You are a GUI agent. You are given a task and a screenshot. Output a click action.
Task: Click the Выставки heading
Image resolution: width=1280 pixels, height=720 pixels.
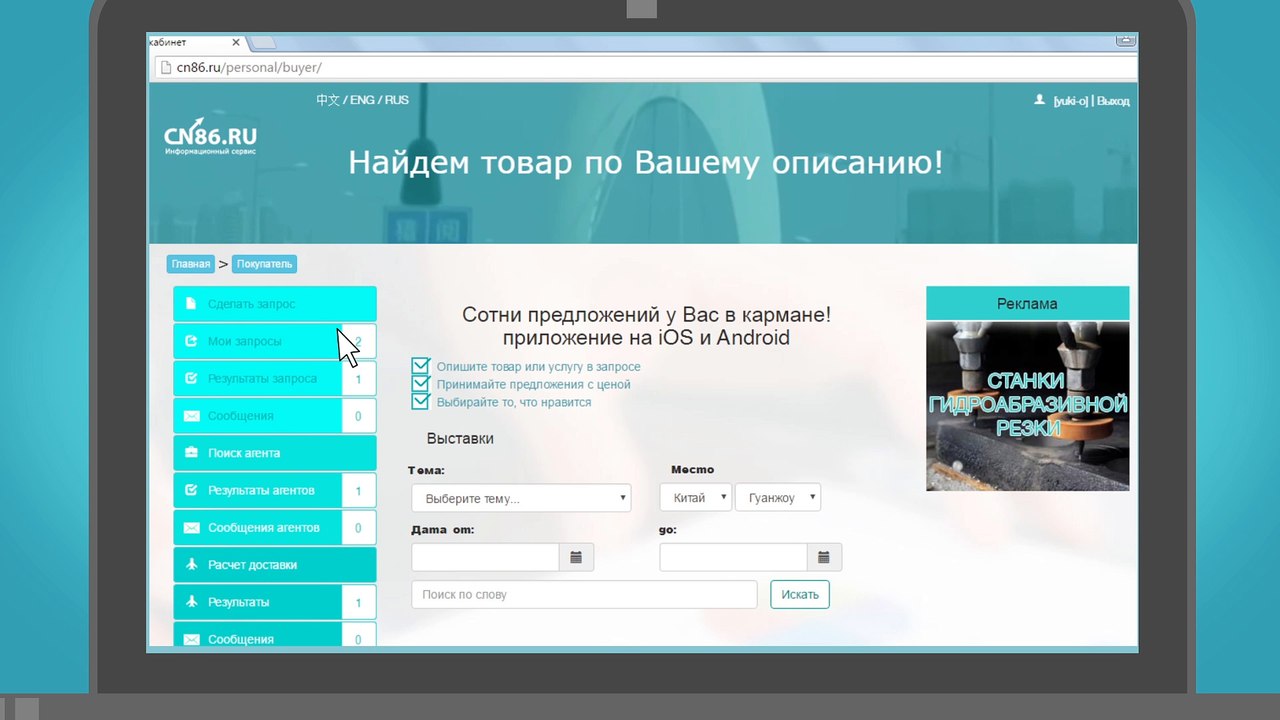pos(460,438)
